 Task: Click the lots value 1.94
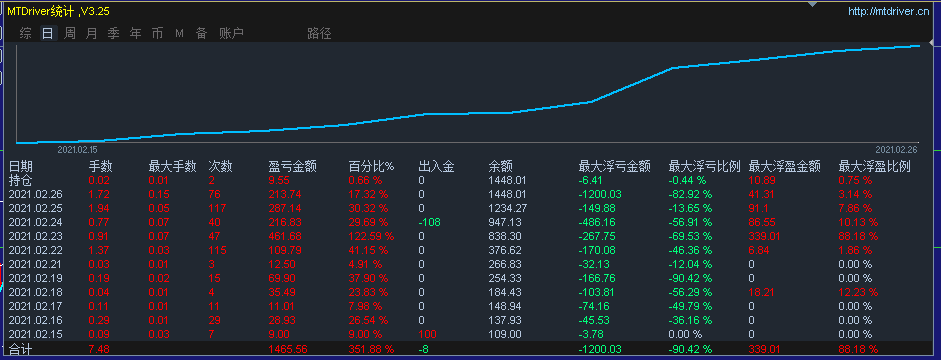pos(99,208)
